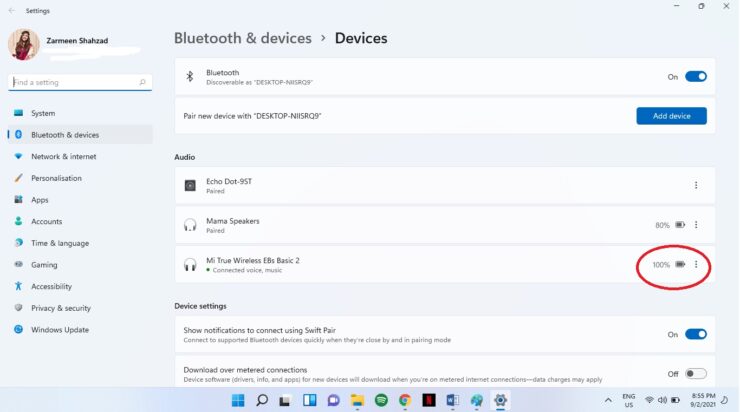Select Mi True Wireless EBs Basic 2 name
The height and width of the screenshot is (412, 740).
click(252, 261)
